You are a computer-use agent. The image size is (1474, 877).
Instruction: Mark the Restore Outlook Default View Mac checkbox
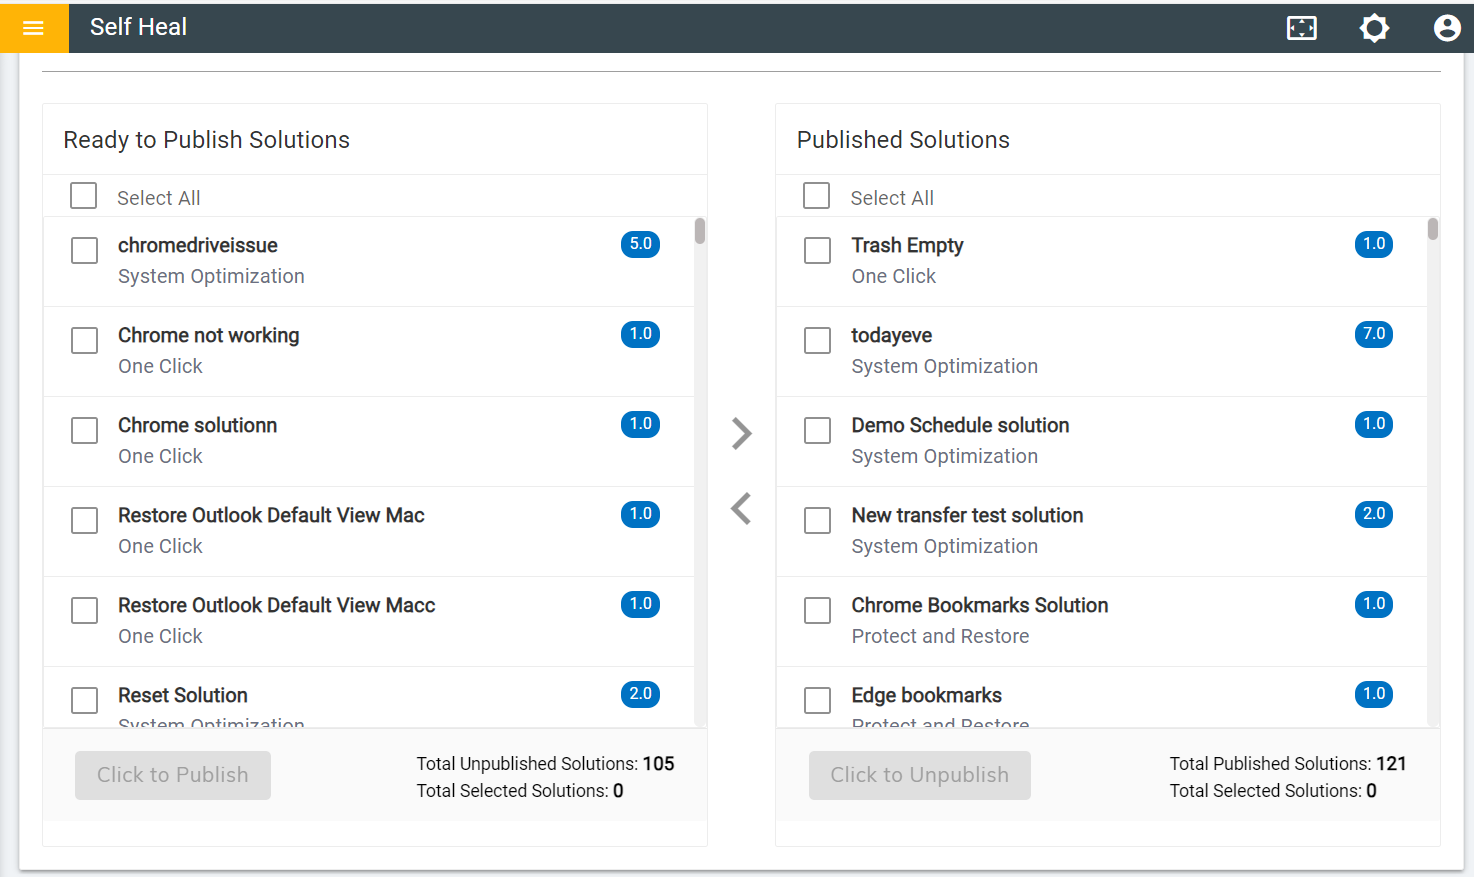[85, 520]
